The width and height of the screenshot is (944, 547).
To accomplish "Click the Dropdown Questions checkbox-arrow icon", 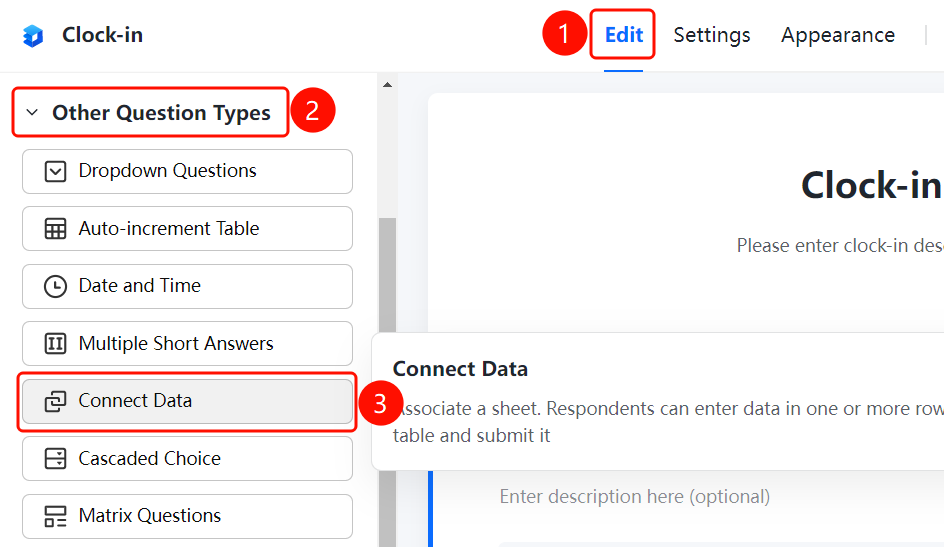I will click(55, 172).
